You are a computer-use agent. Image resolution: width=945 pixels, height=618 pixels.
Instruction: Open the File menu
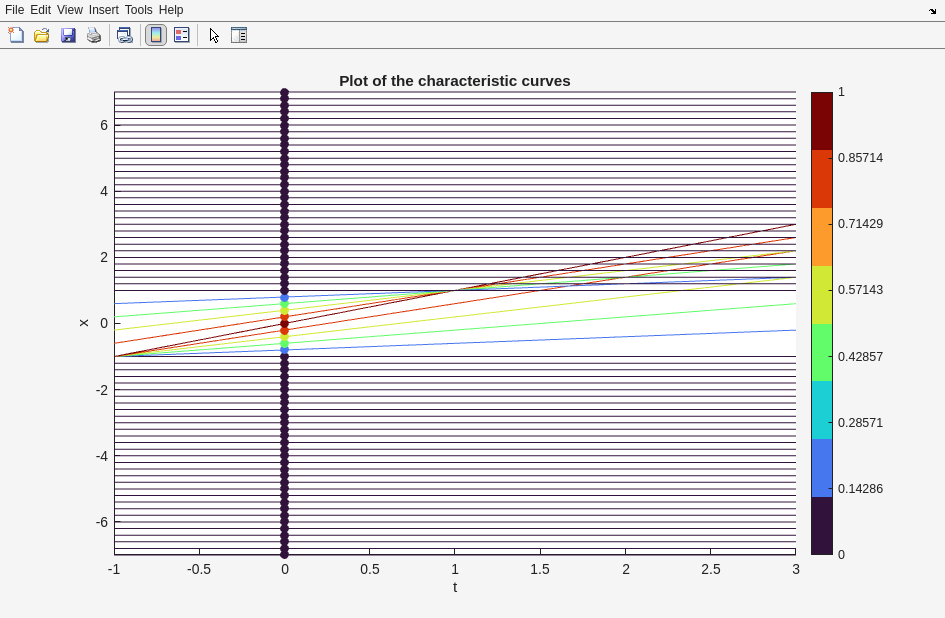[14, 10]
